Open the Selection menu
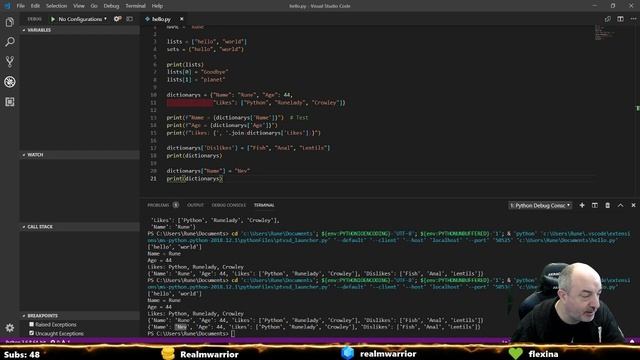Viewport: 640px width, 360px height. (56, 6)
